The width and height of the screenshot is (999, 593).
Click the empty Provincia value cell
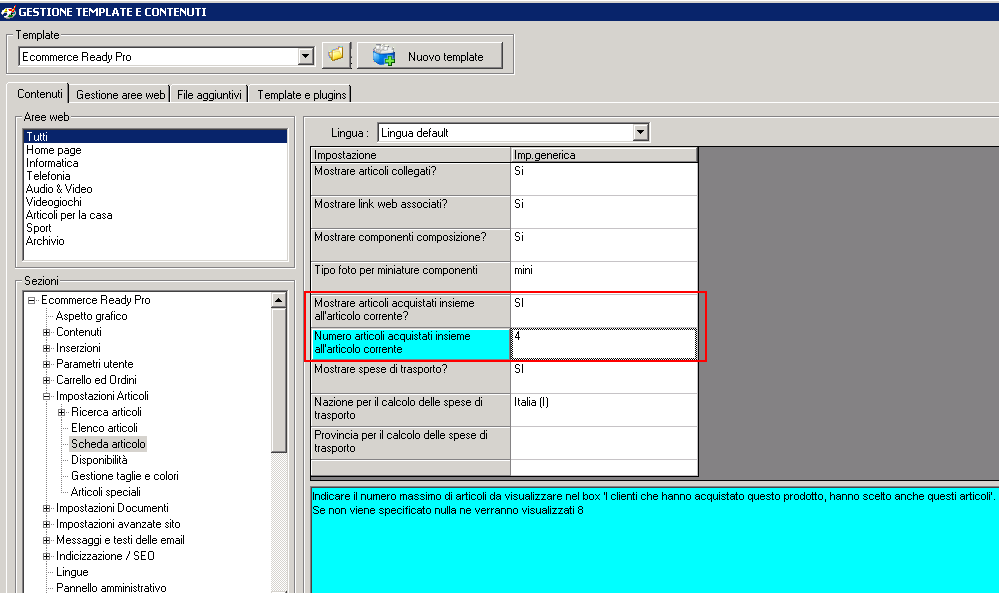pyautogui.click(x=604, y=443)
